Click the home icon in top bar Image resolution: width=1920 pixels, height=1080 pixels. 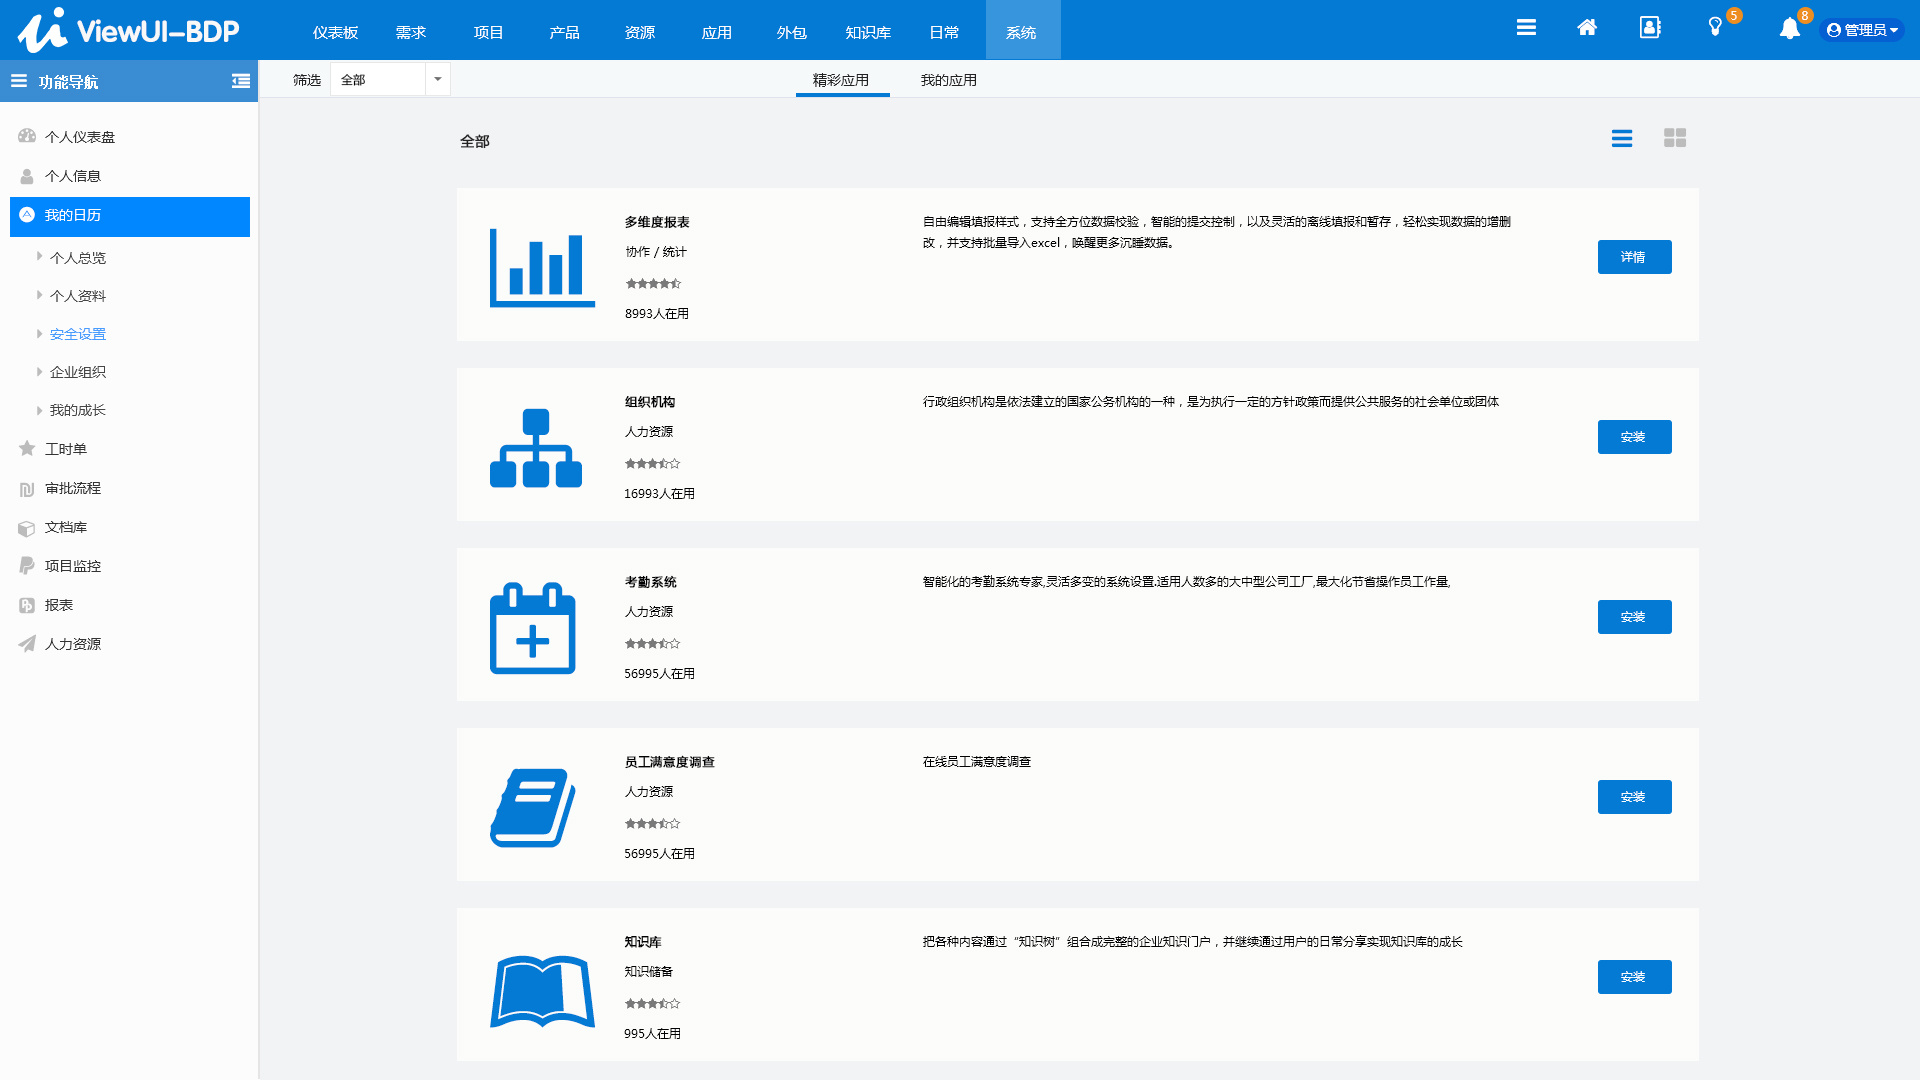[1587, 28]
